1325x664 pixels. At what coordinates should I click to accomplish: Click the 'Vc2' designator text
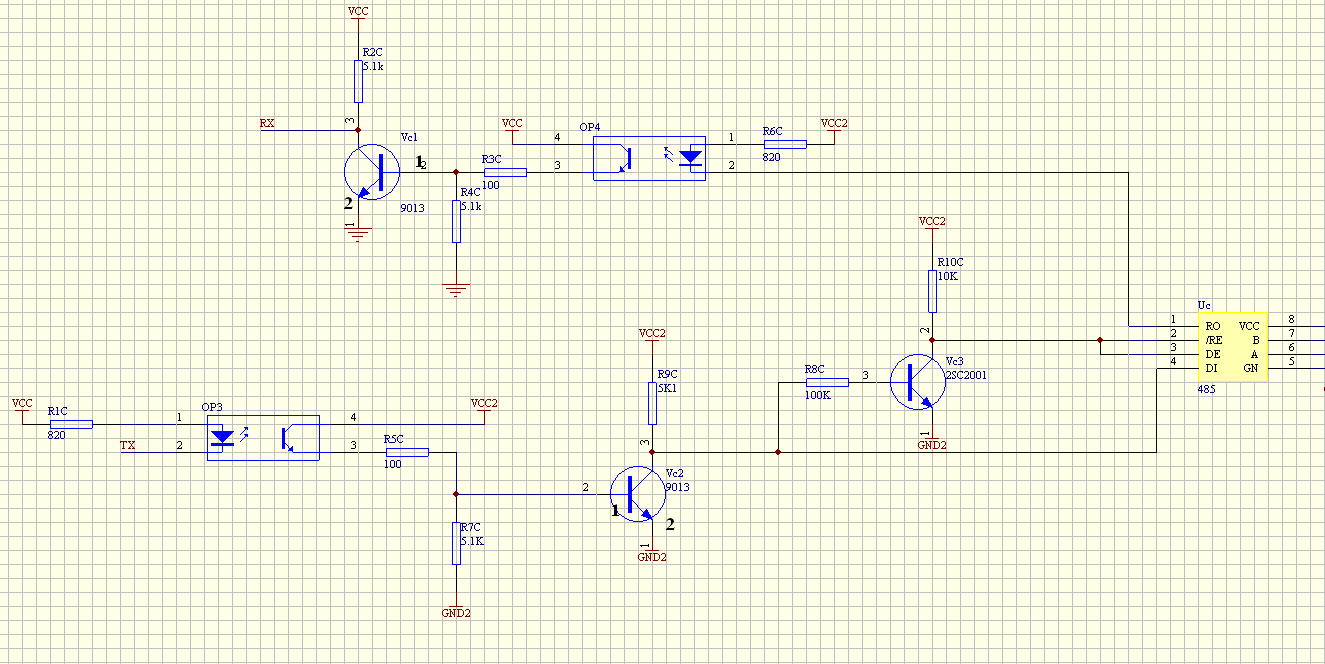[x=674, y=473]
